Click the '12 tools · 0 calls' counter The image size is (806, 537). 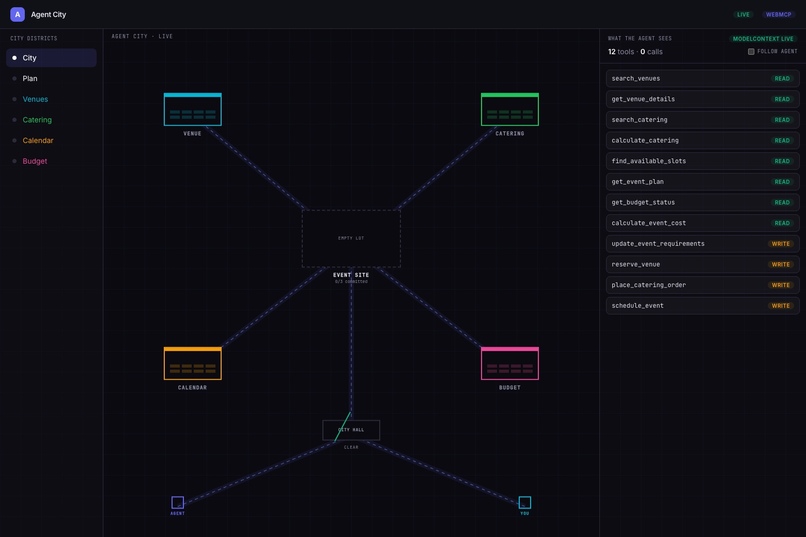(635, 51)
